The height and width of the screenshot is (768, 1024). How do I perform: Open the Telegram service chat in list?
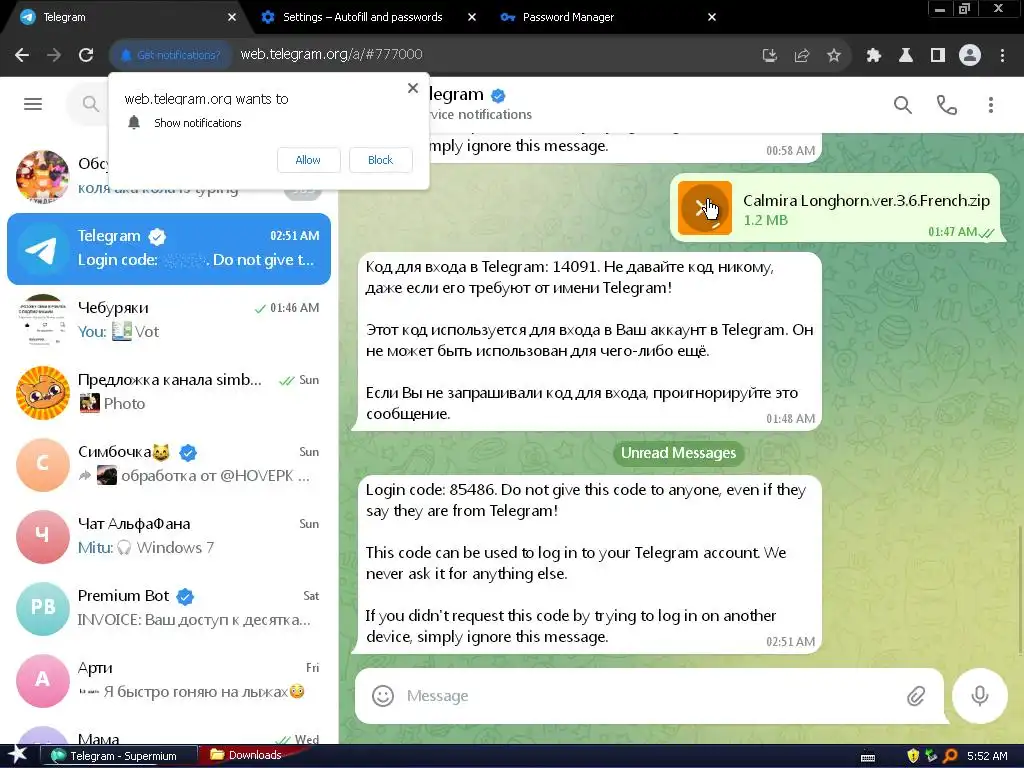(x=168, y=249)
